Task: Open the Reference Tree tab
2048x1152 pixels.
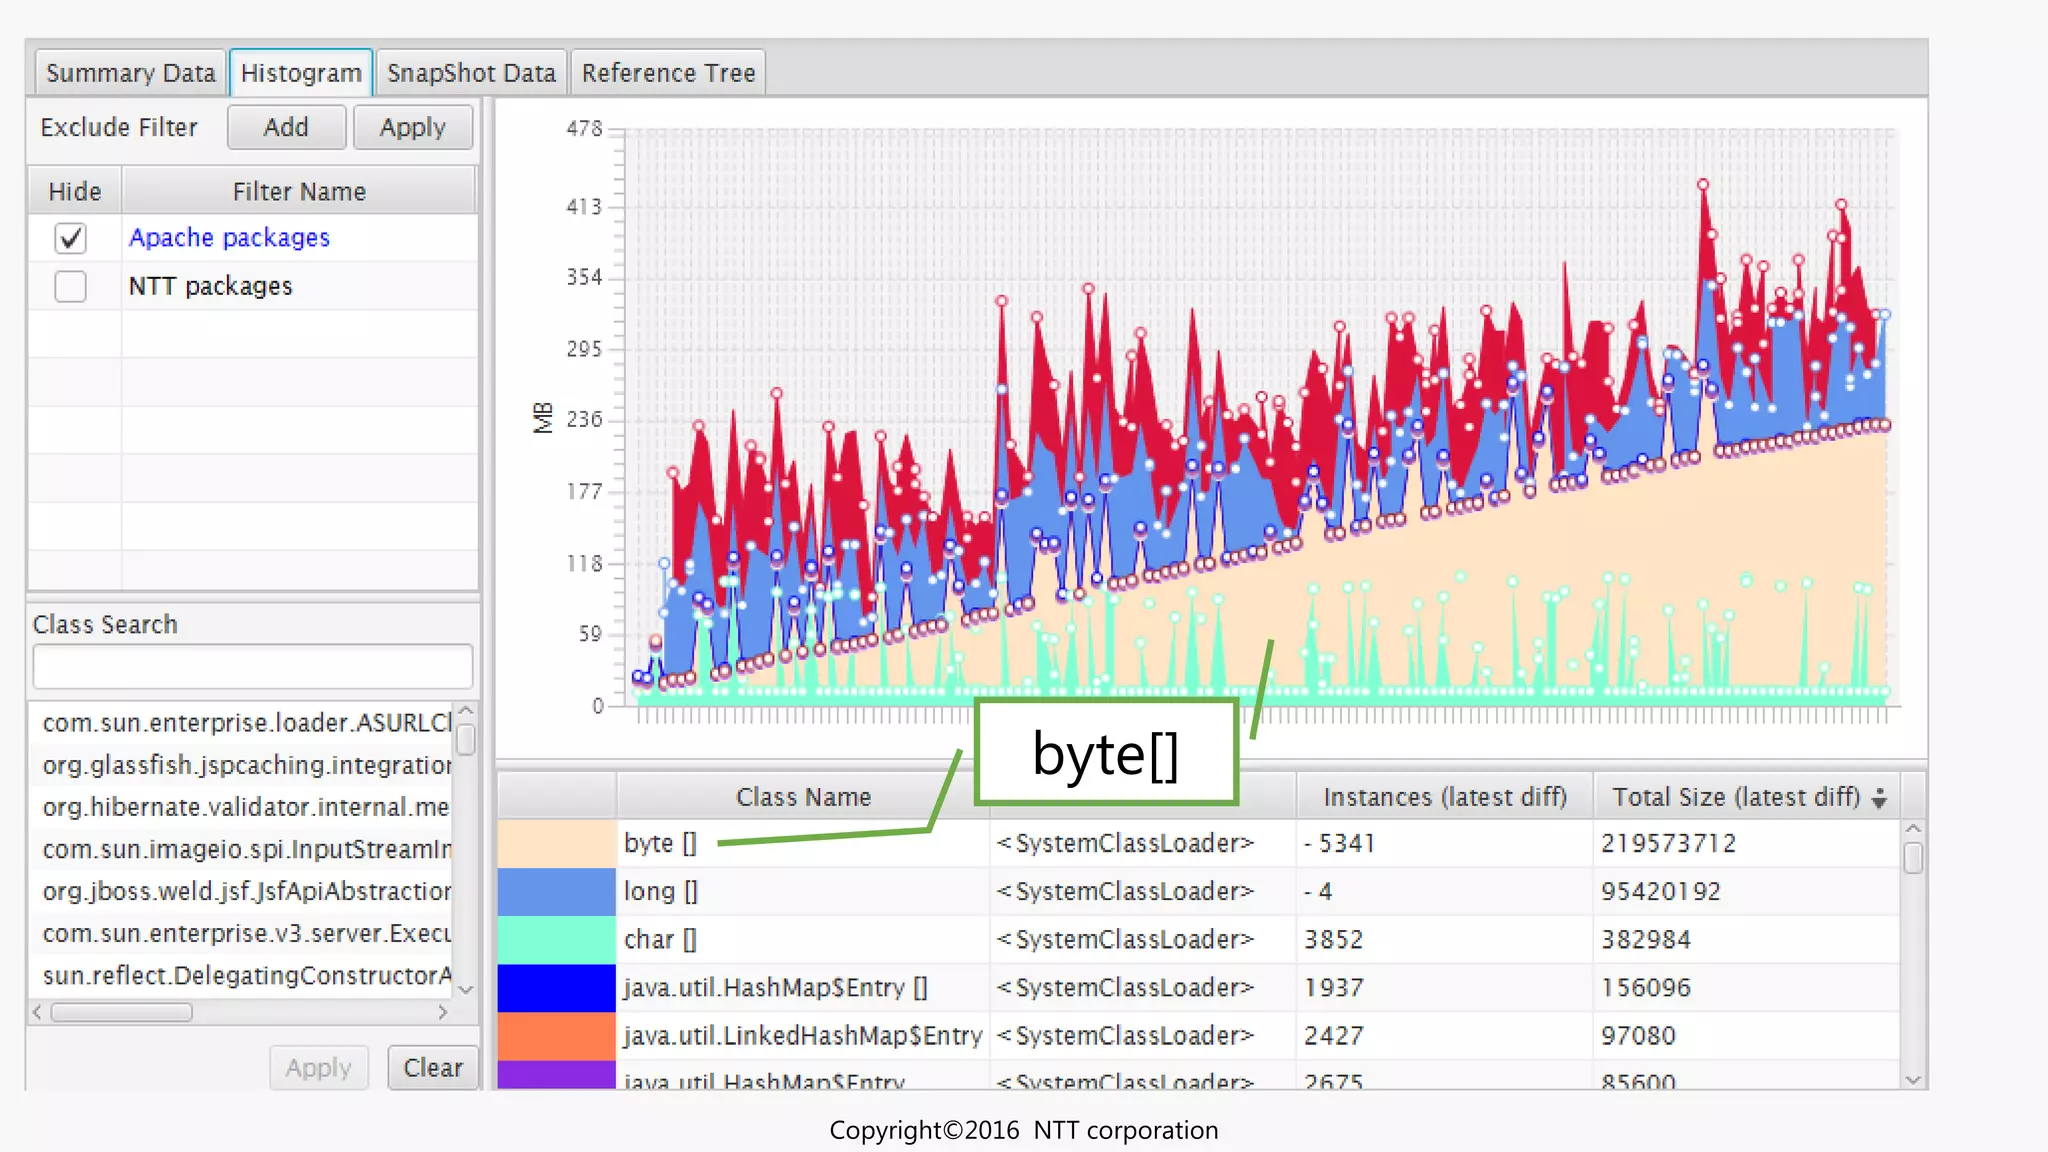Action: point(668,73)
